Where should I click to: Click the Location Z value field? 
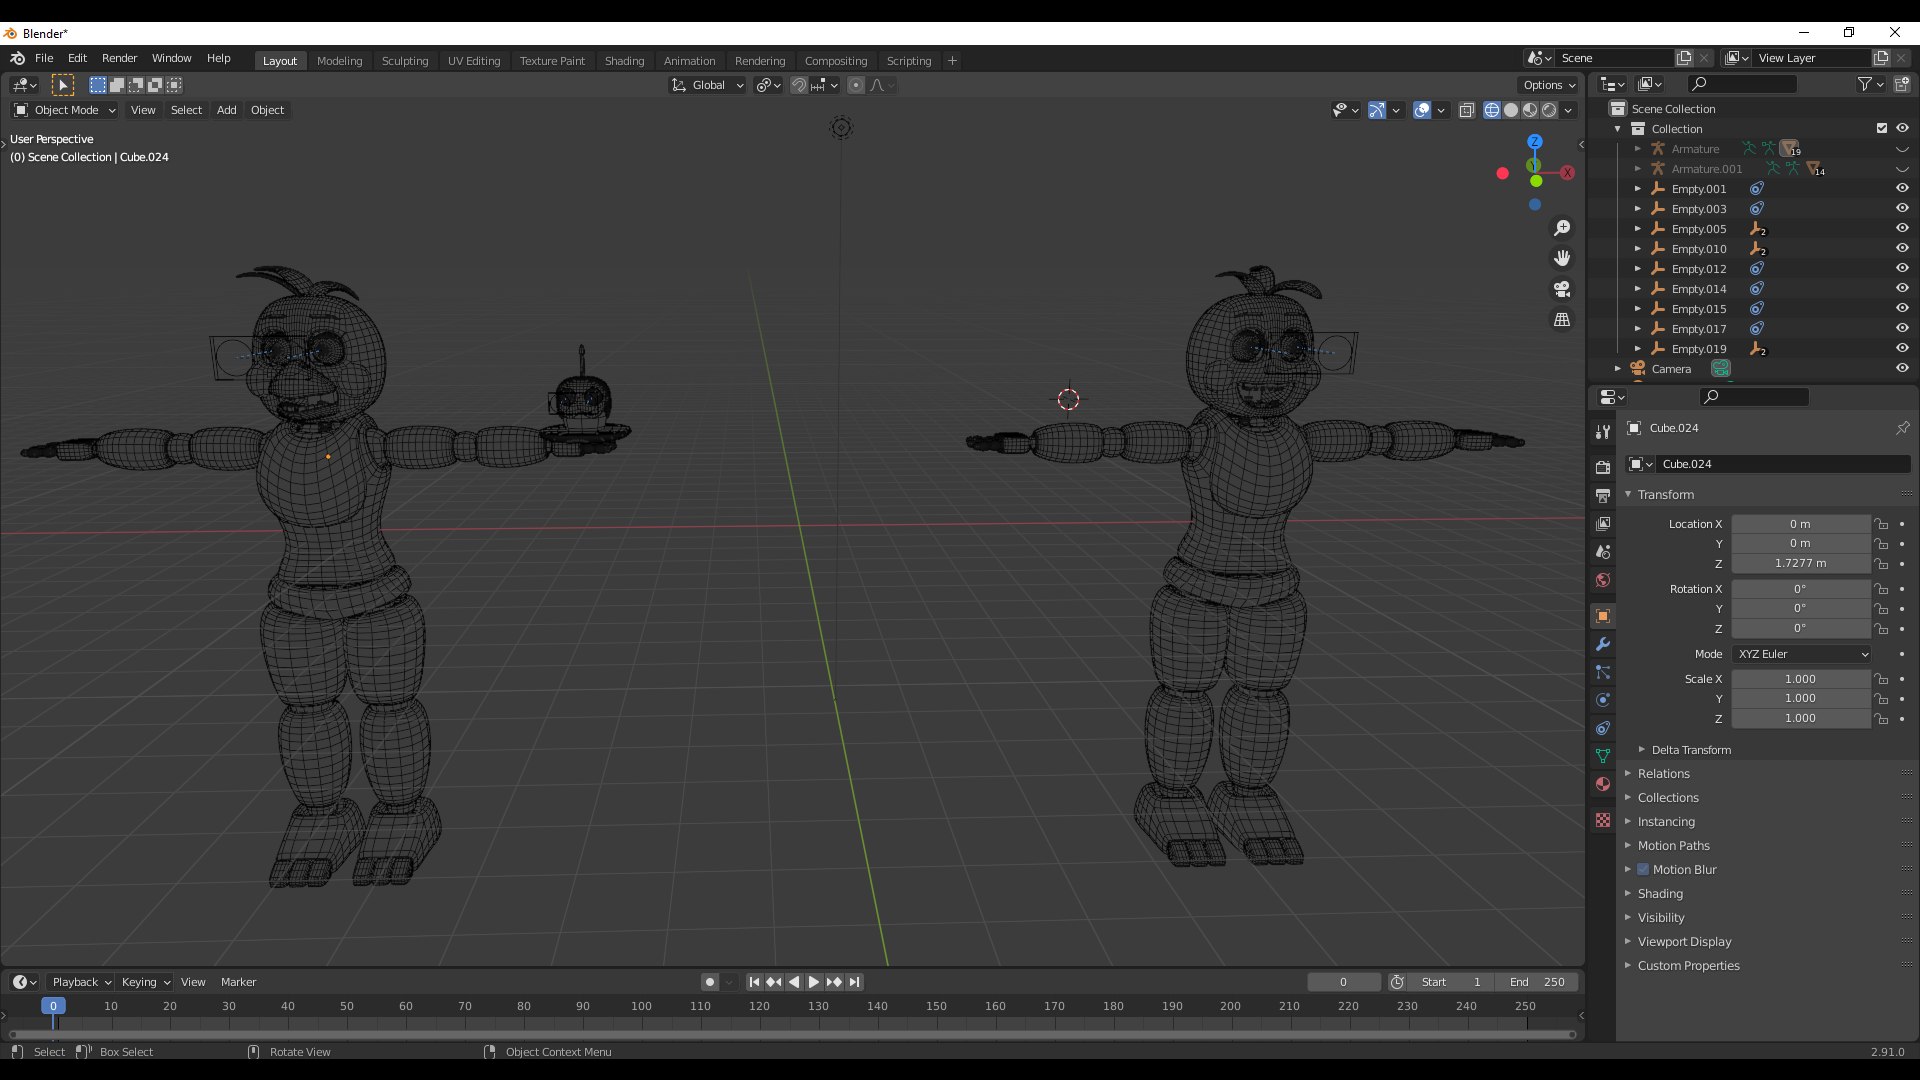(x=1800, y=563)
